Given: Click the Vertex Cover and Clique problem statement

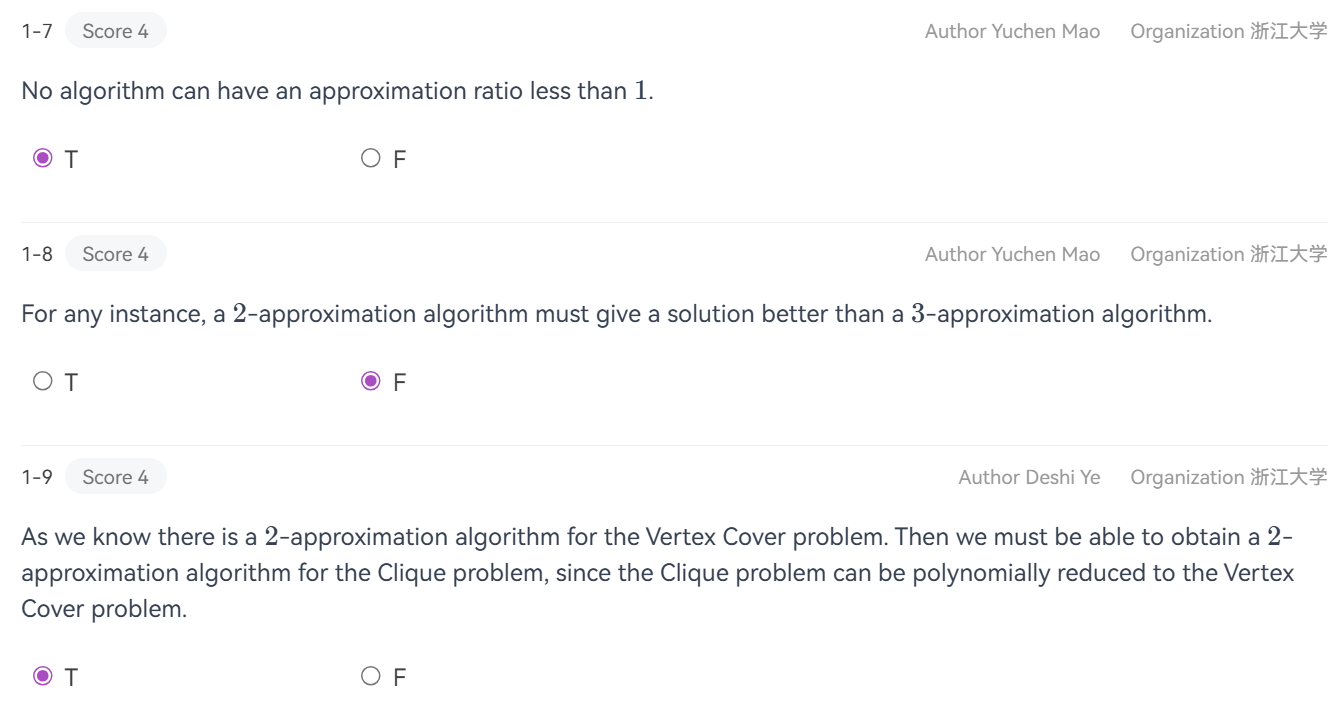Looking at the screenshot, I should pyautogui.click(x=656, y=572).
